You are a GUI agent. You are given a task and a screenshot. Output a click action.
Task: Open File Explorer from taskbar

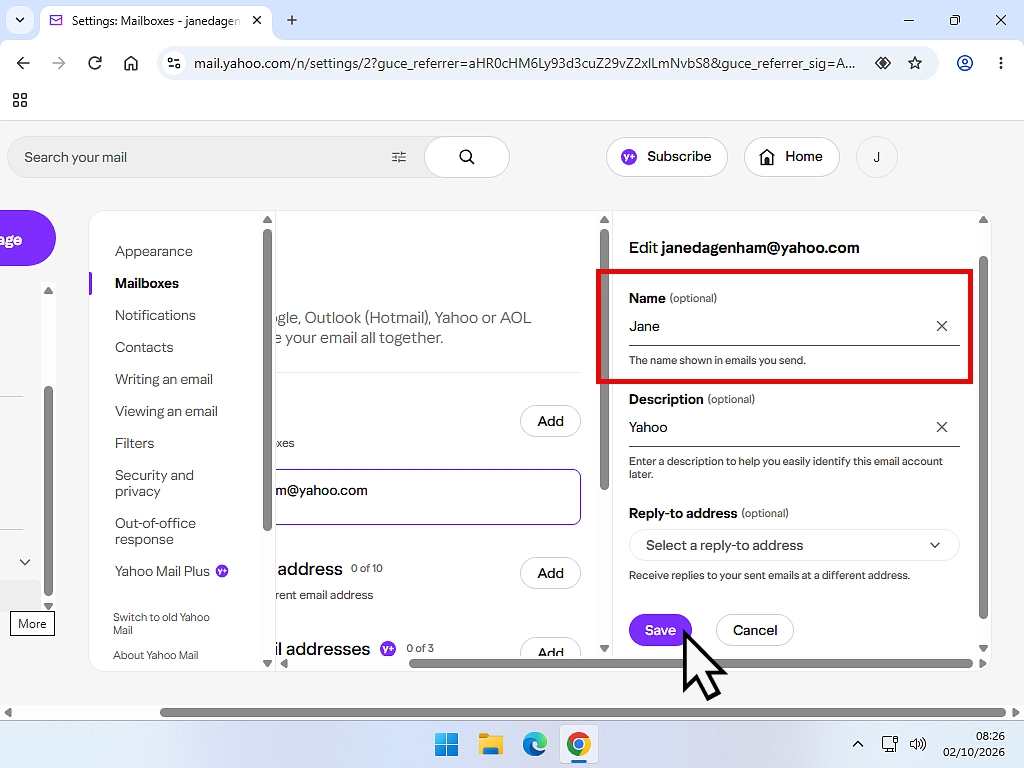(x=490, y=744)
